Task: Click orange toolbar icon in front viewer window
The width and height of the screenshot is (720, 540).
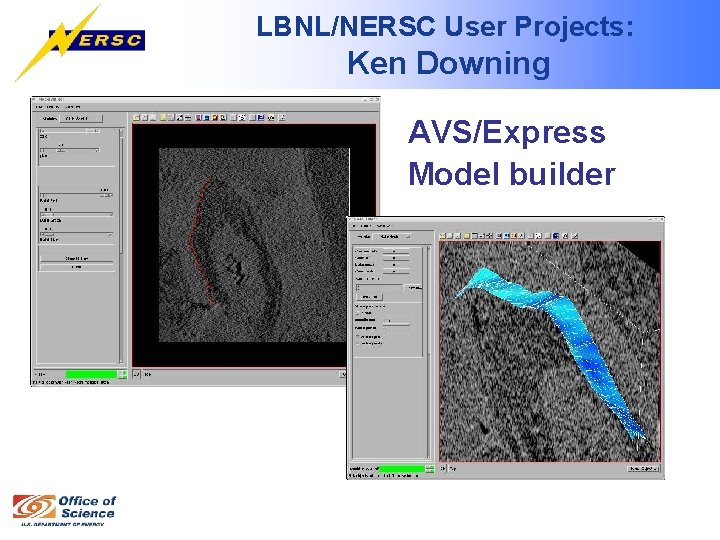Action: point(514,236)
